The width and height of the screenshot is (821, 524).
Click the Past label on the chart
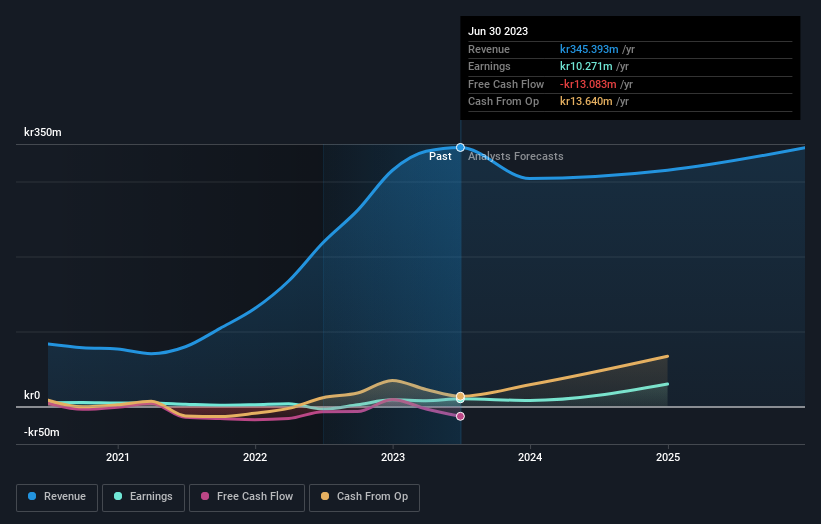440,156
